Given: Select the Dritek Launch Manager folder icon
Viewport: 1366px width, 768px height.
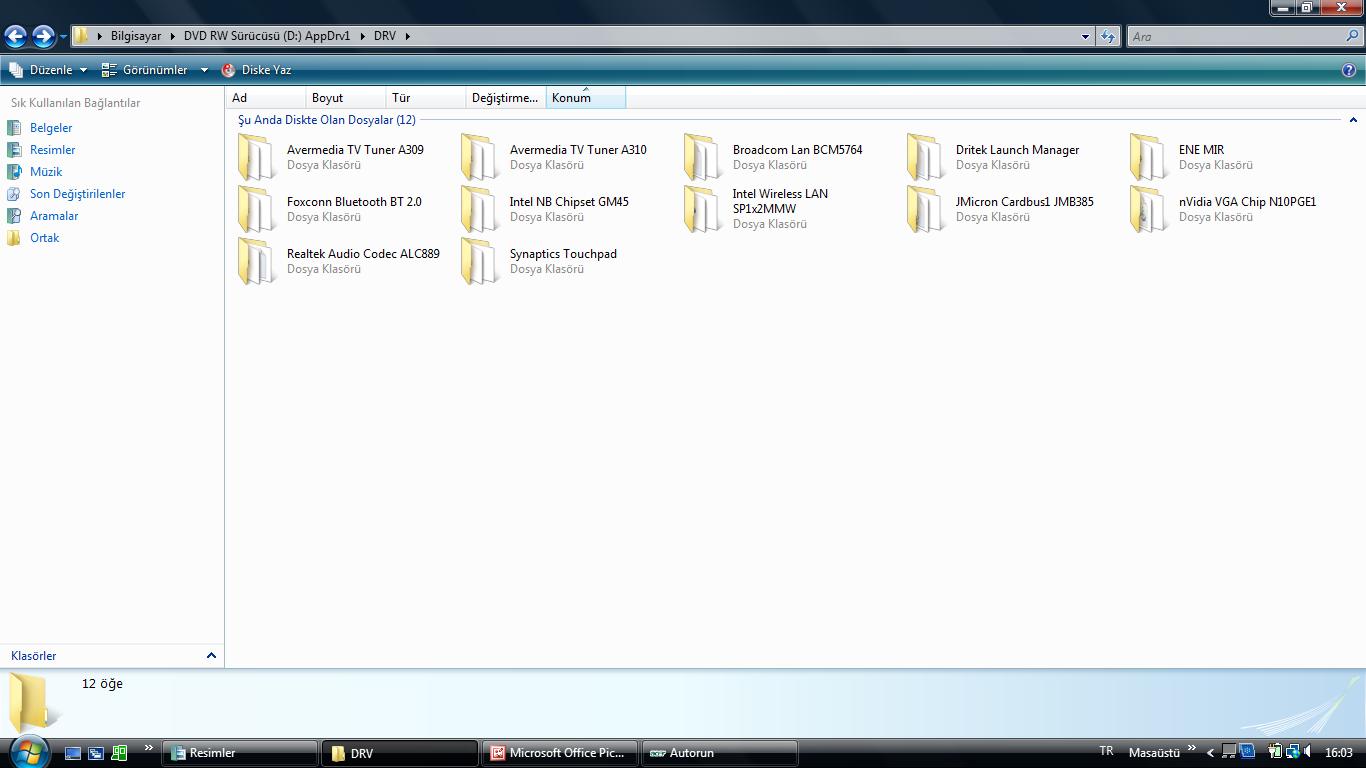Looking at the screenshot, I should [x=927, y=158].
